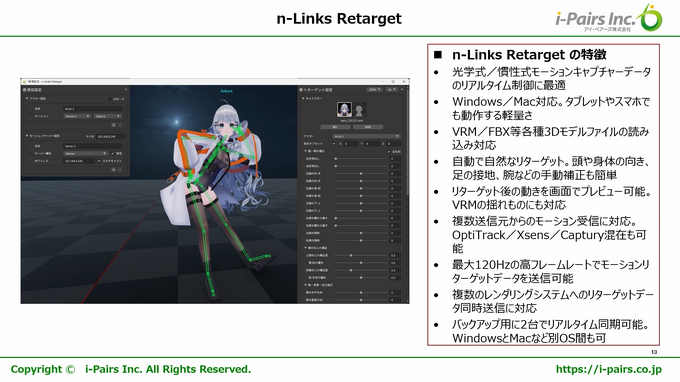This screenshot has width=680, height=382.
Task: Click the value box of the first arm slider
Action: click(395, 159)
